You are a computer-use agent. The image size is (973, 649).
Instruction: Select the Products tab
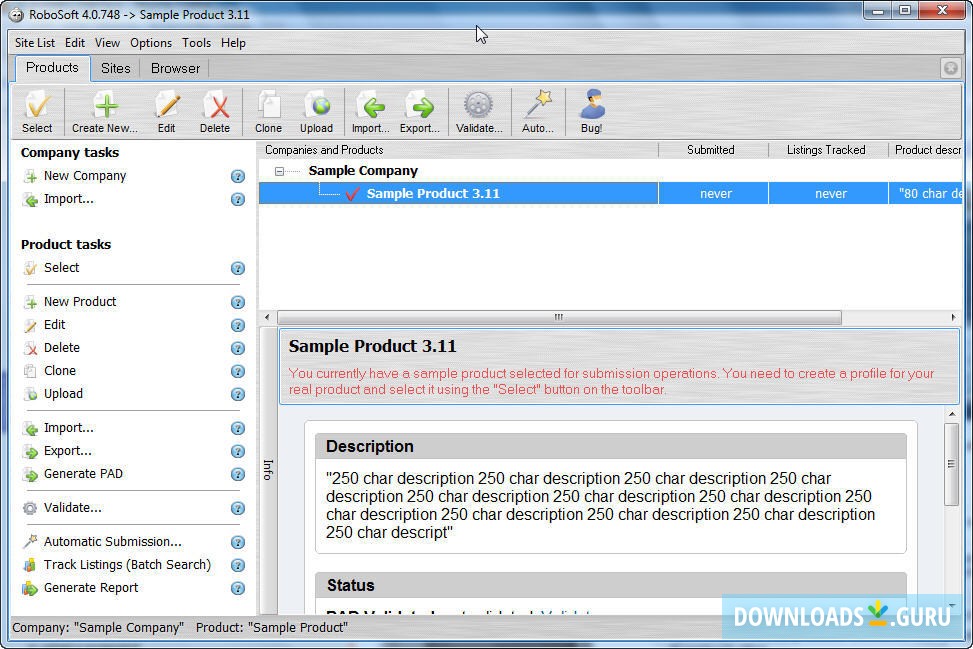point(52,68)
